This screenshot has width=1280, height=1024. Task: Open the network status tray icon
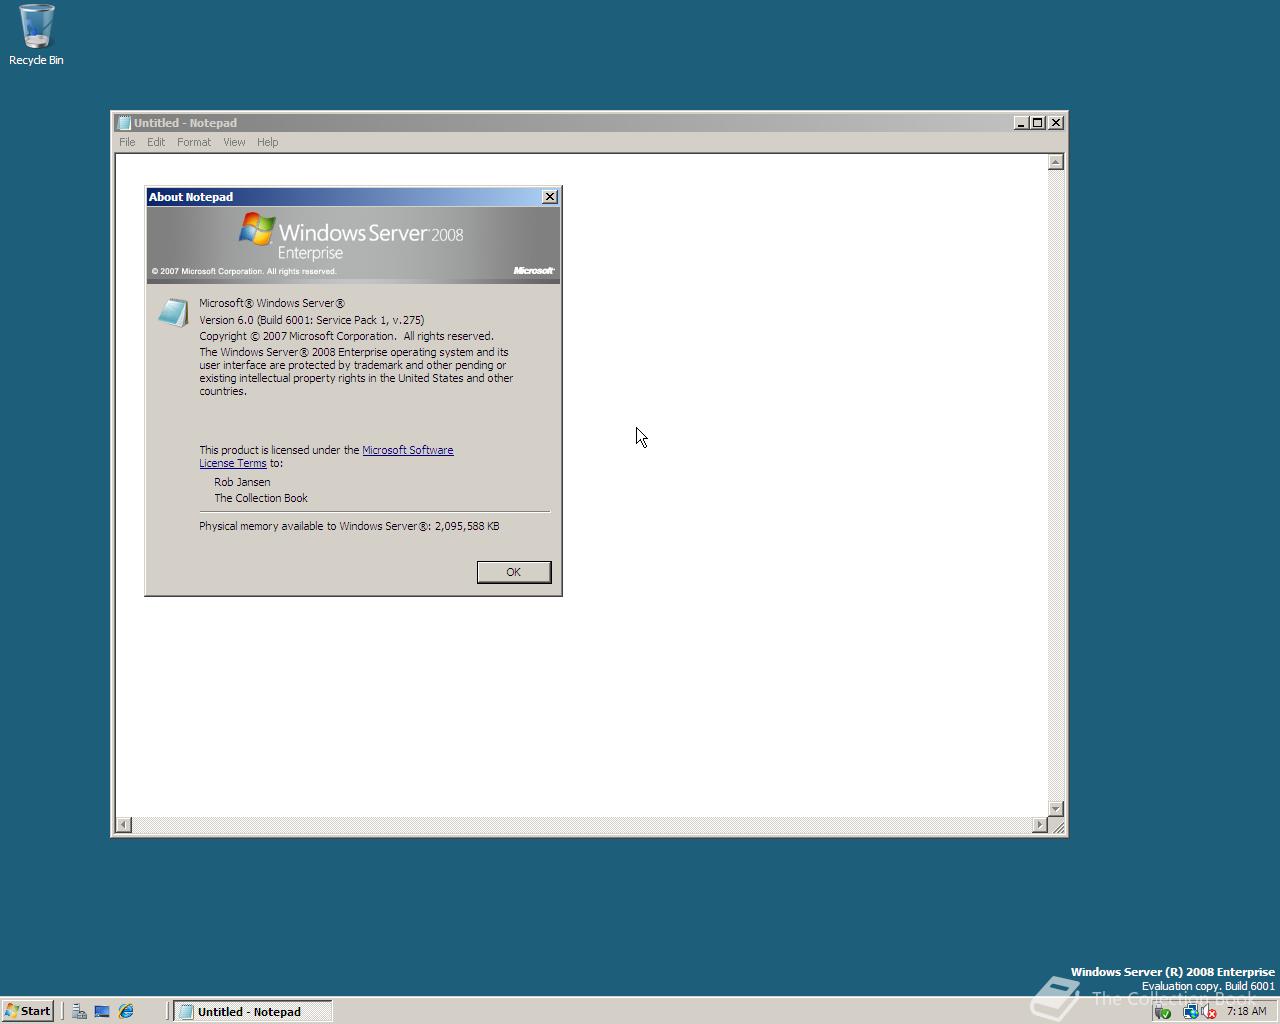click(1190, 1012)
